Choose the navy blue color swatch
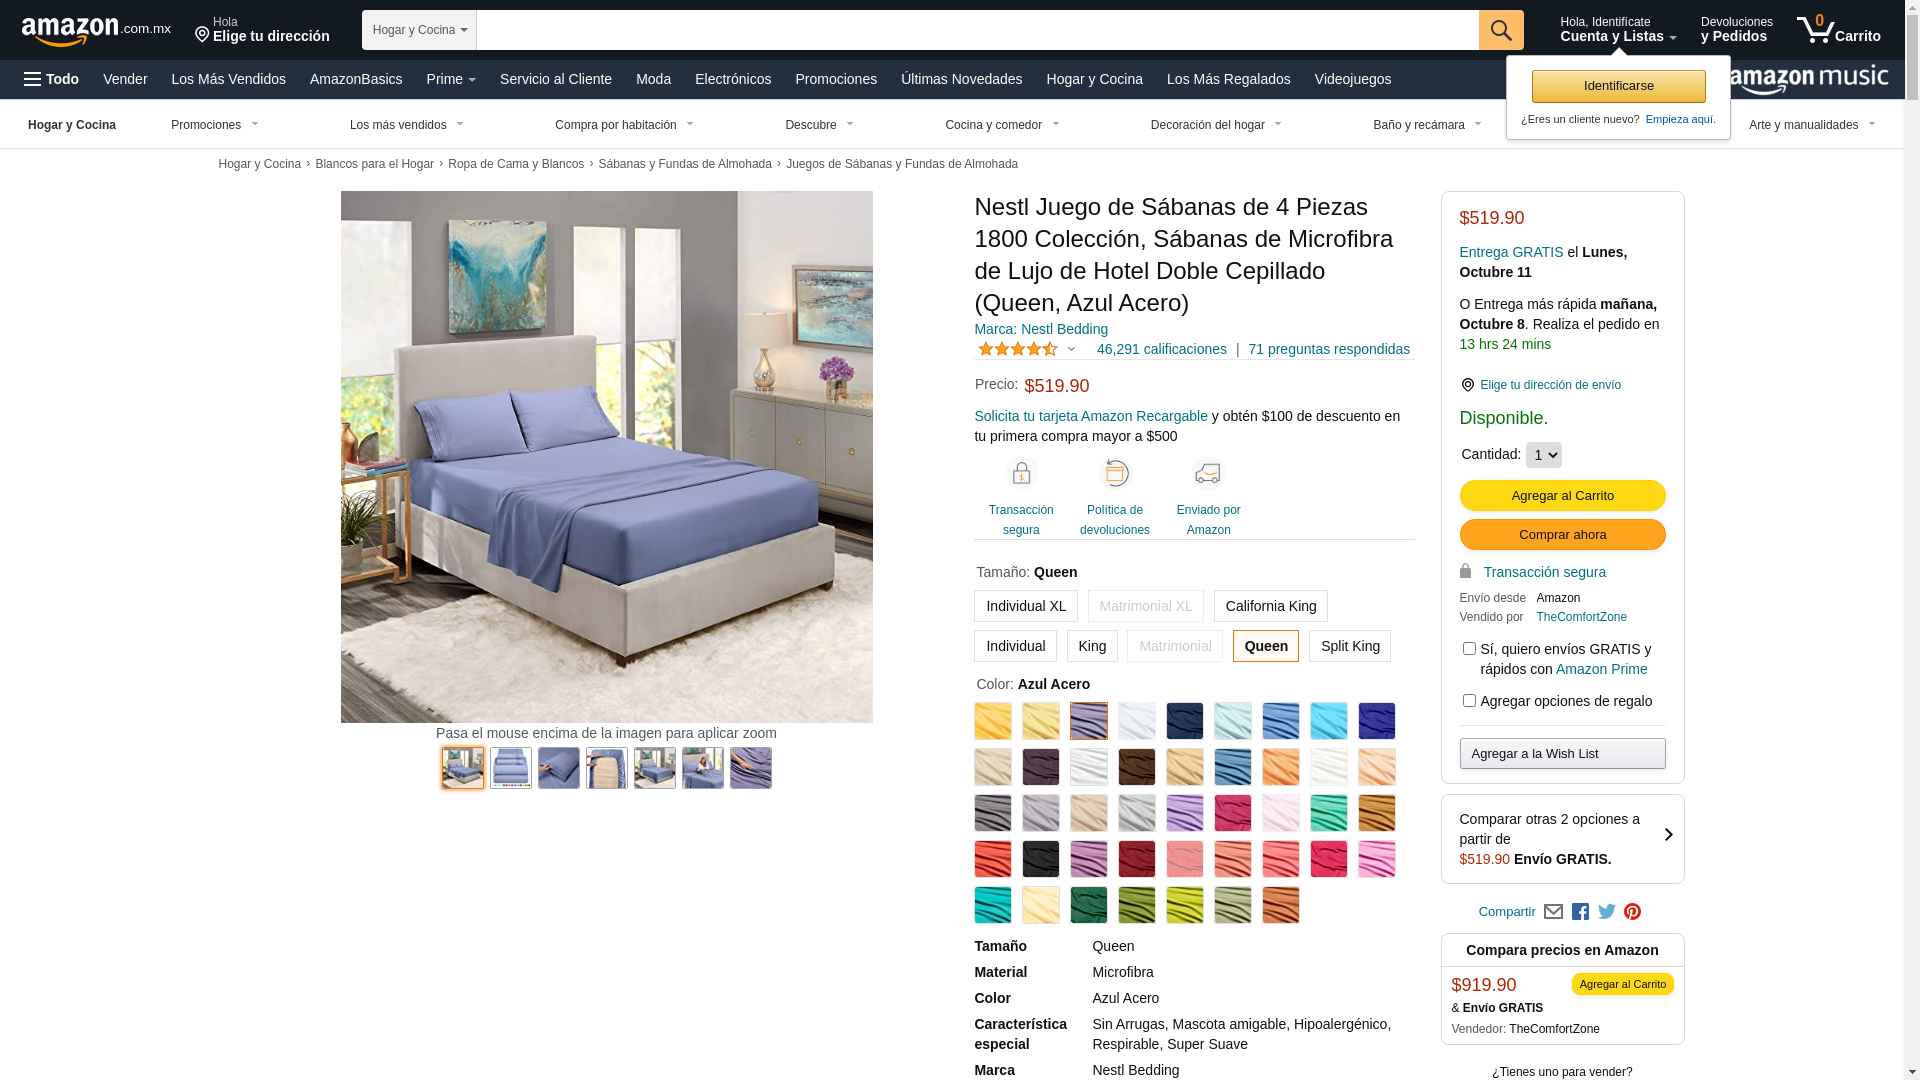The image size is (1920, 1080). 1185,721
